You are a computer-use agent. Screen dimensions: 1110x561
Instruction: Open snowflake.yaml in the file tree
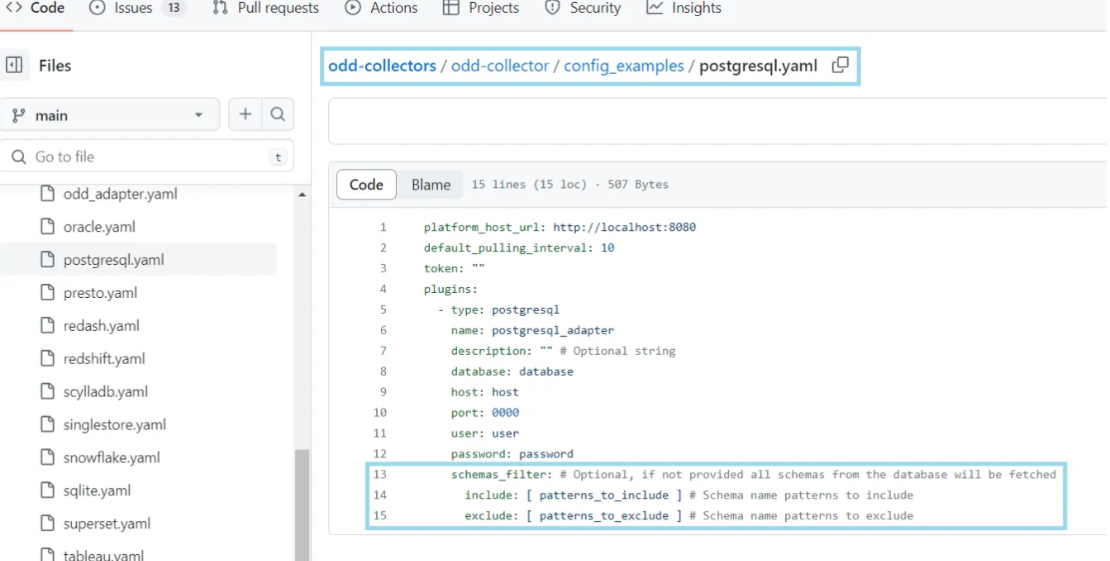tap(111, 458)
